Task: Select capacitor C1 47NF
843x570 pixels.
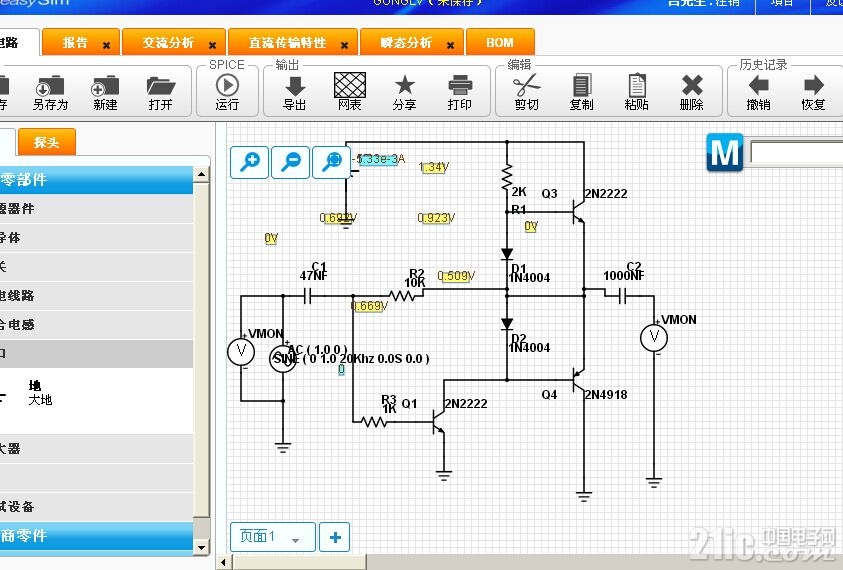Action: (x=308, y=296)
